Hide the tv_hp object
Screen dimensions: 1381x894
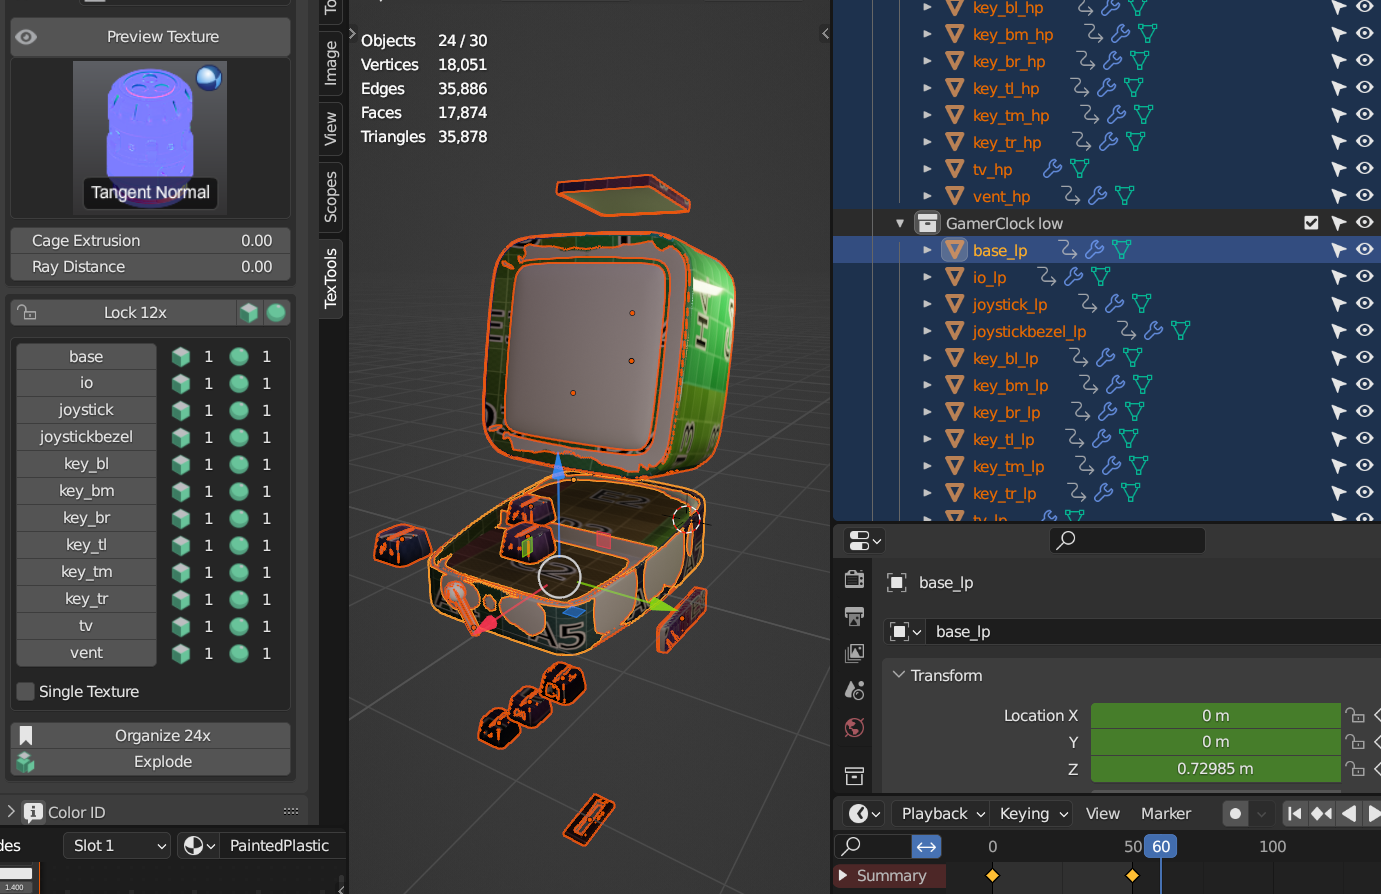tap(1364, 168)
